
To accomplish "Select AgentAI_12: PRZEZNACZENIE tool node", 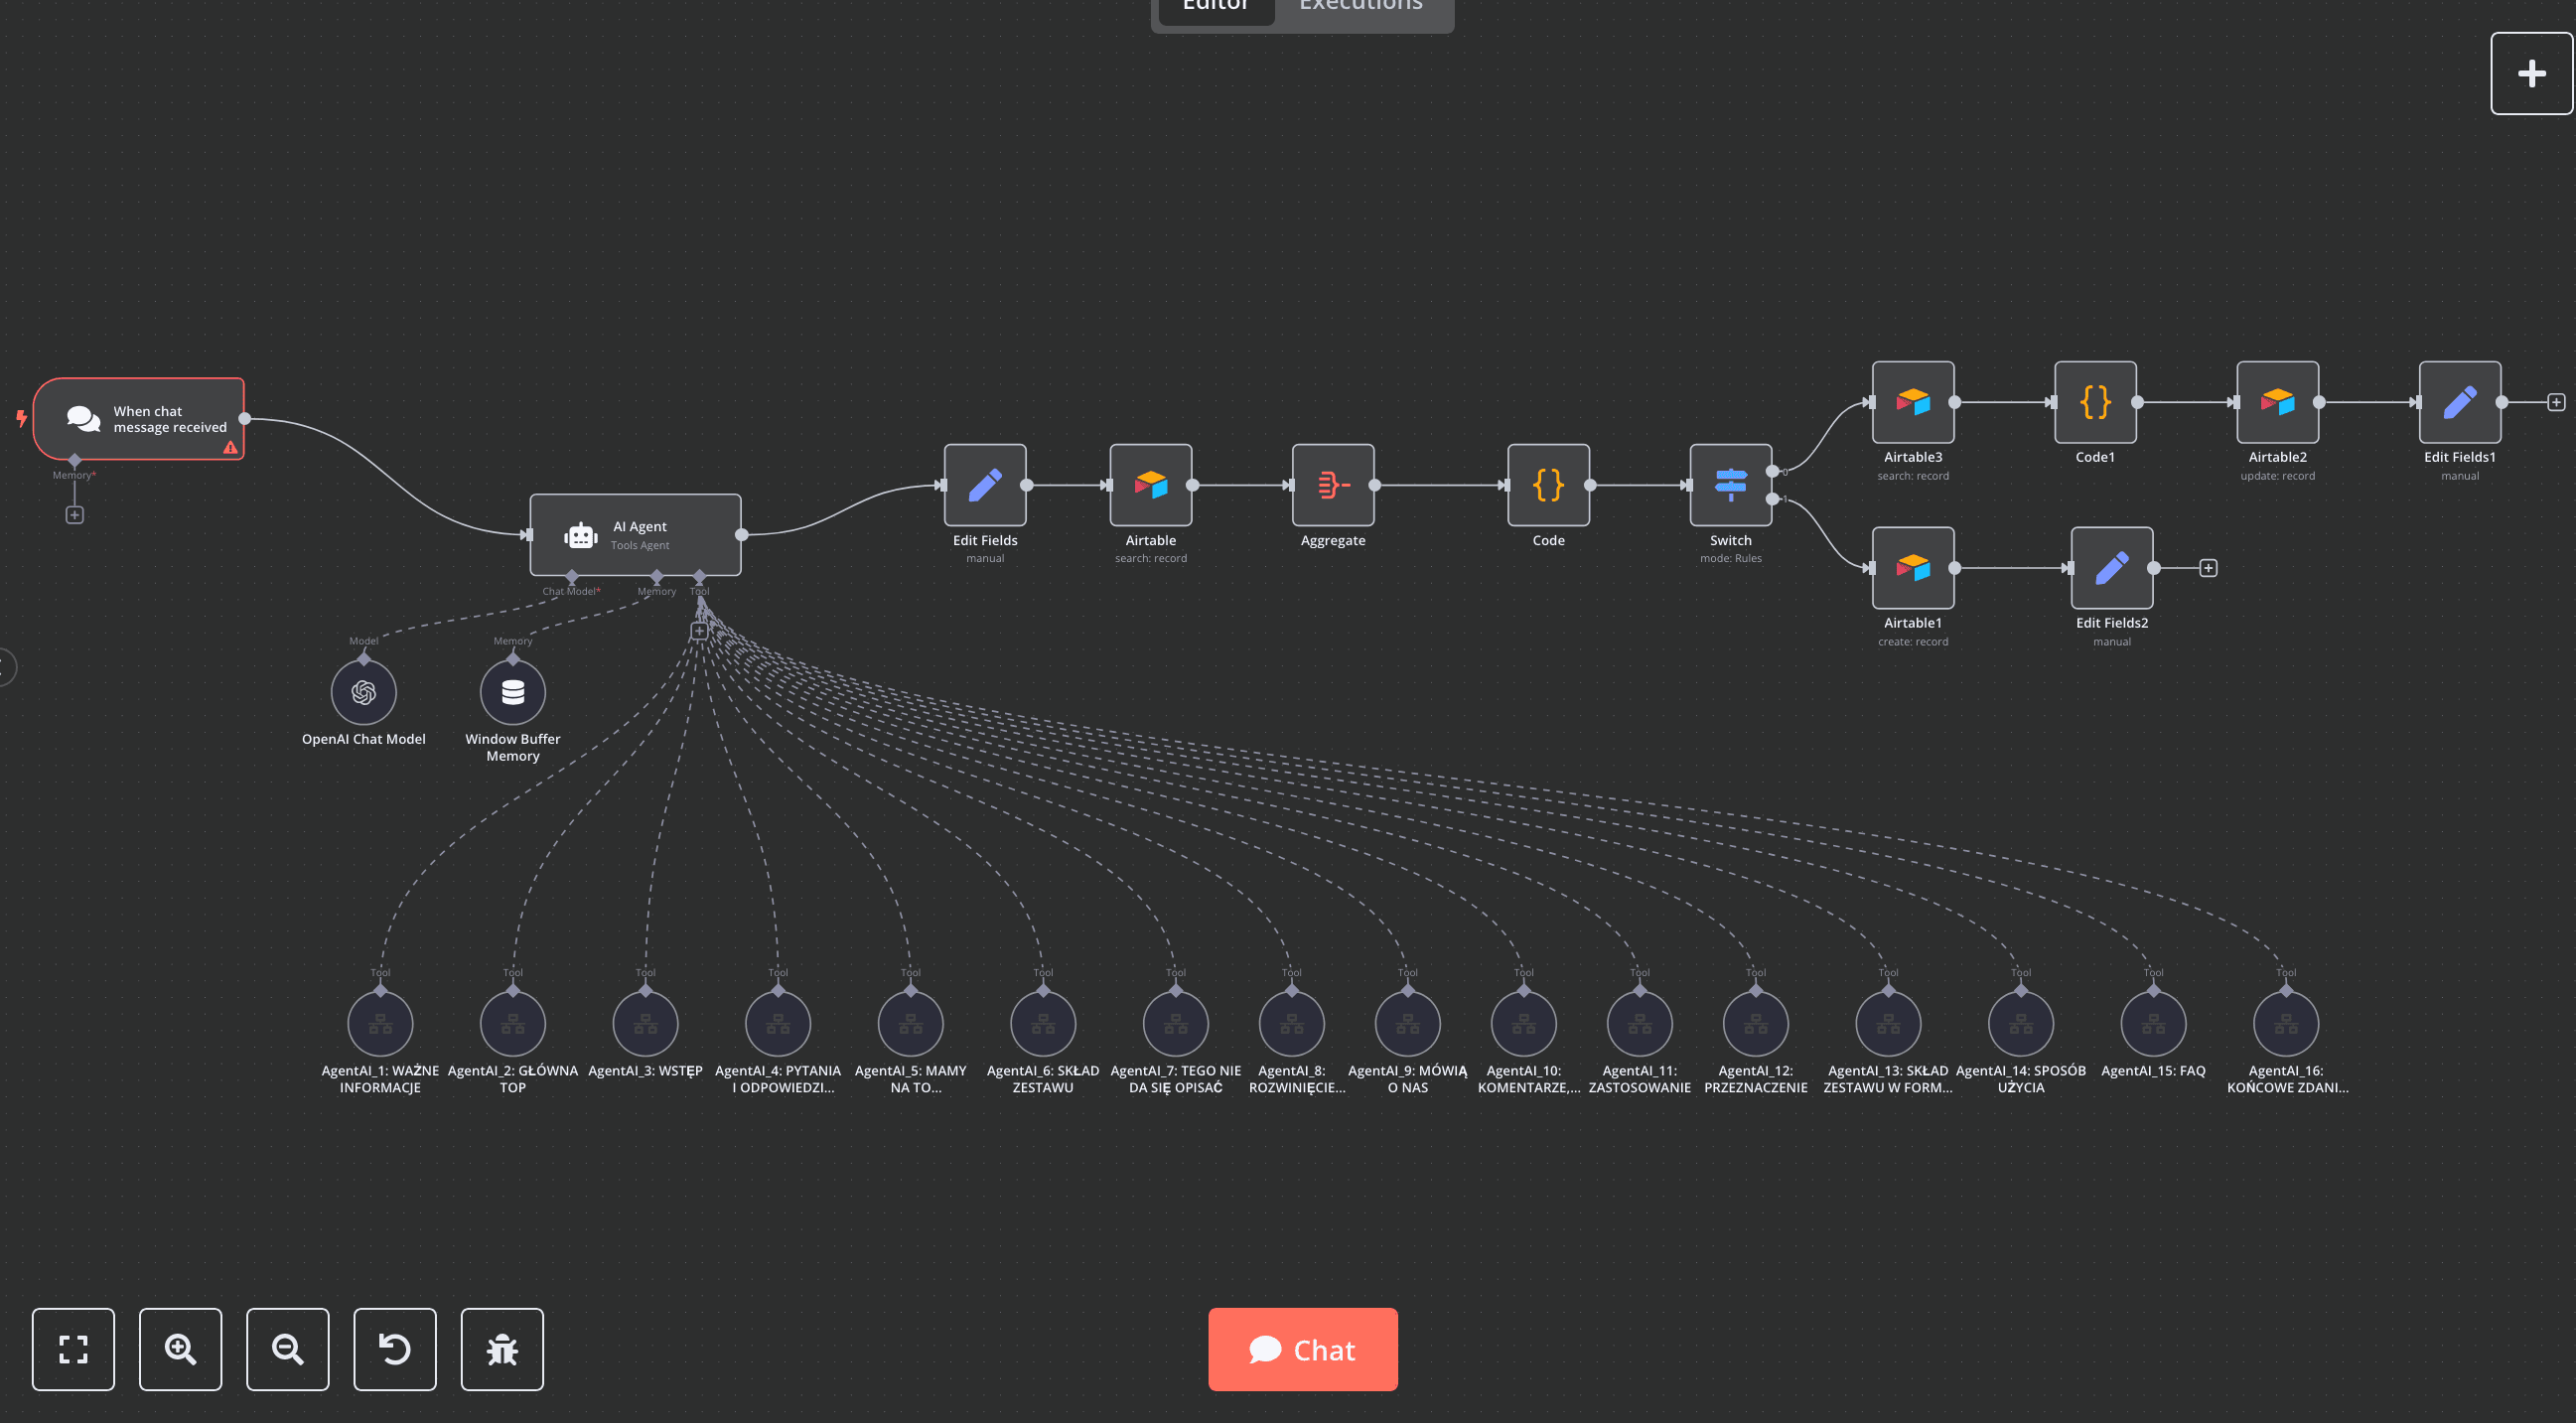I will [1756, 1024].
